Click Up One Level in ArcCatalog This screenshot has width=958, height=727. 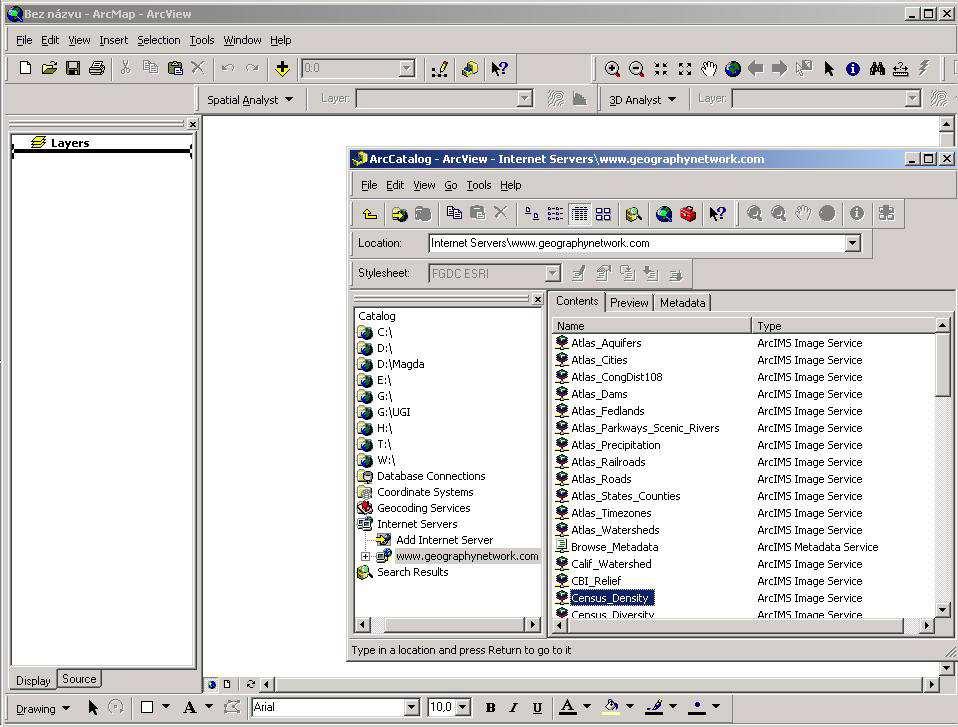[370, 214]
